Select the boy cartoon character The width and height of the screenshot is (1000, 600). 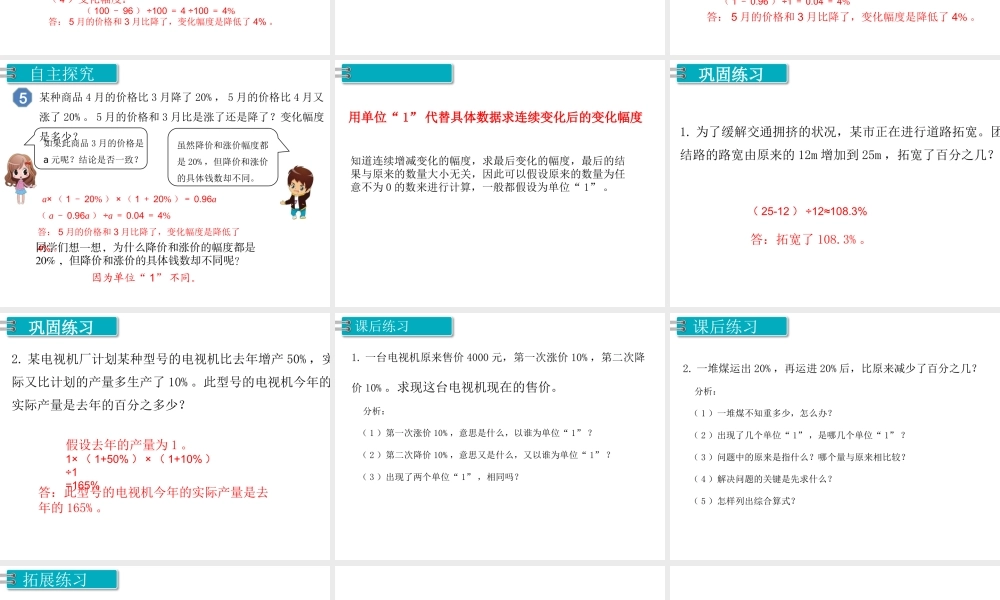(x=296, y=189)
